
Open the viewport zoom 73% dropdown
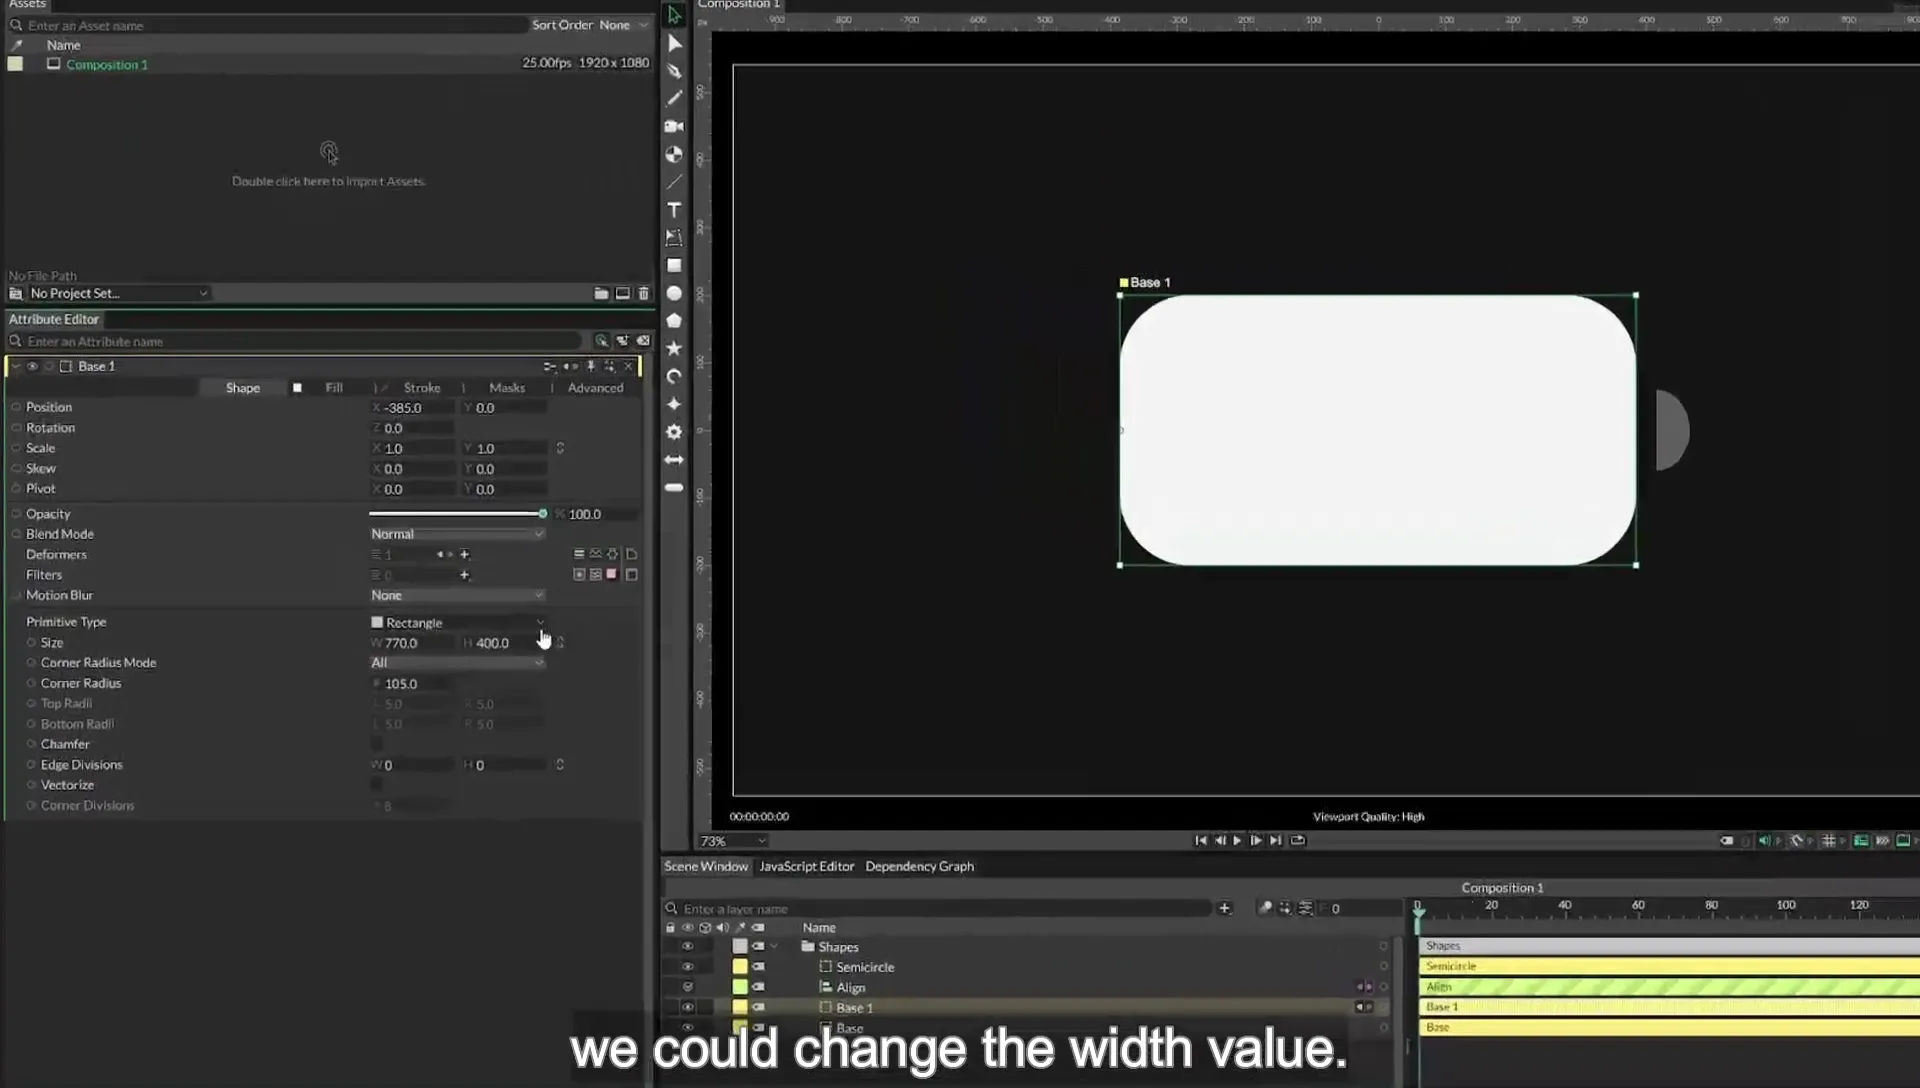pyautogui.click(x=733, y=841)
